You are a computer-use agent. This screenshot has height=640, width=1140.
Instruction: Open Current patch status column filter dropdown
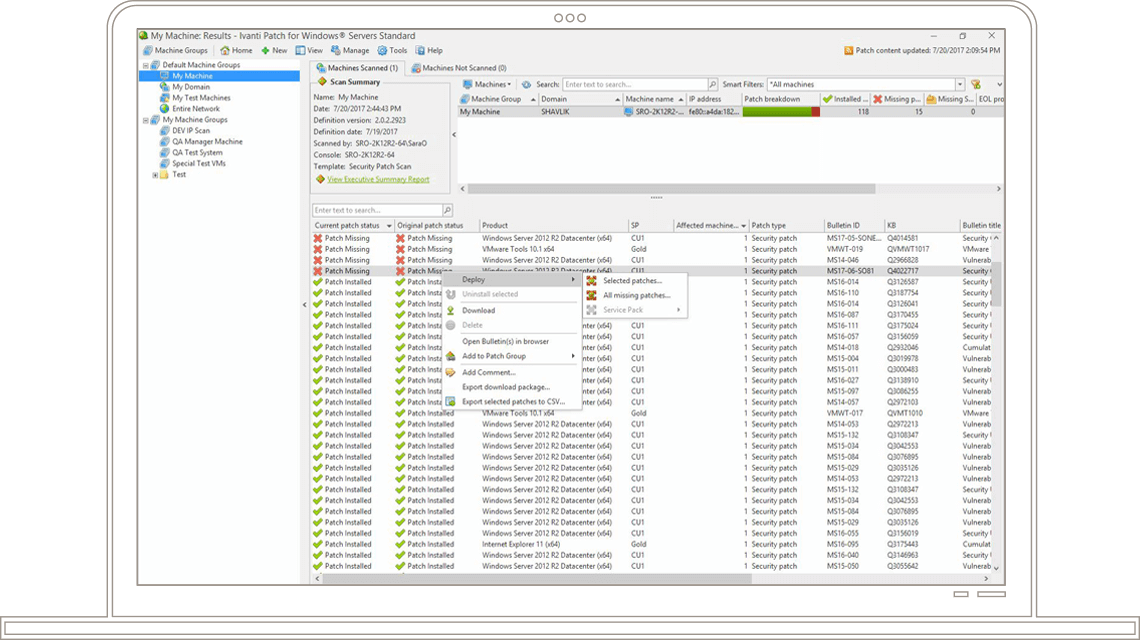pyautogui.click(x=389, y=226)
